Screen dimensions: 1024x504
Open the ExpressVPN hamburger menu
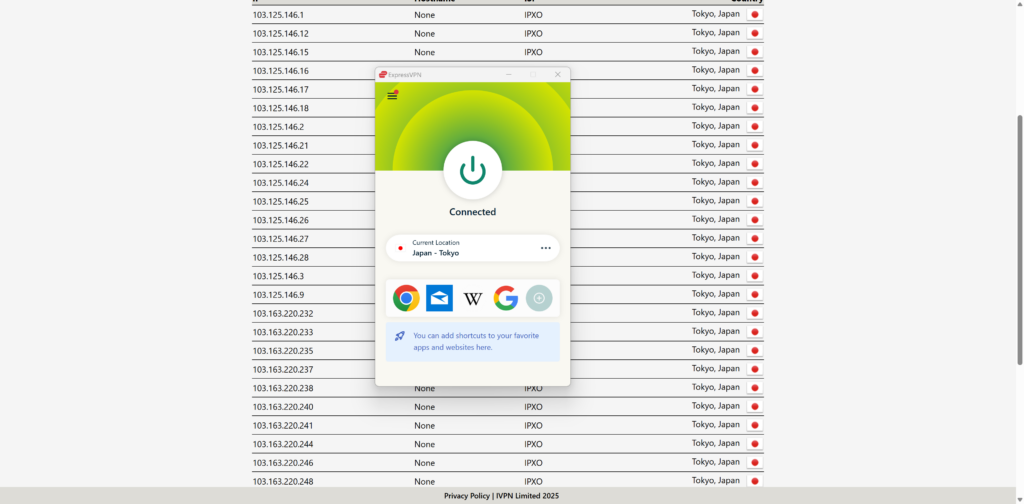(392, 95)
